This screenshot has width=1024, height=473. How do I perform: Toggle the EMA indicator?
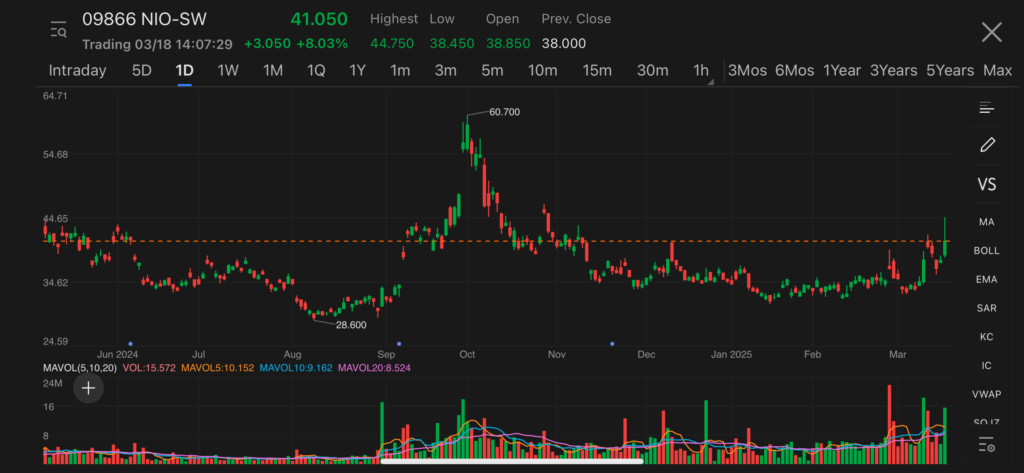(x=986, y=280)
